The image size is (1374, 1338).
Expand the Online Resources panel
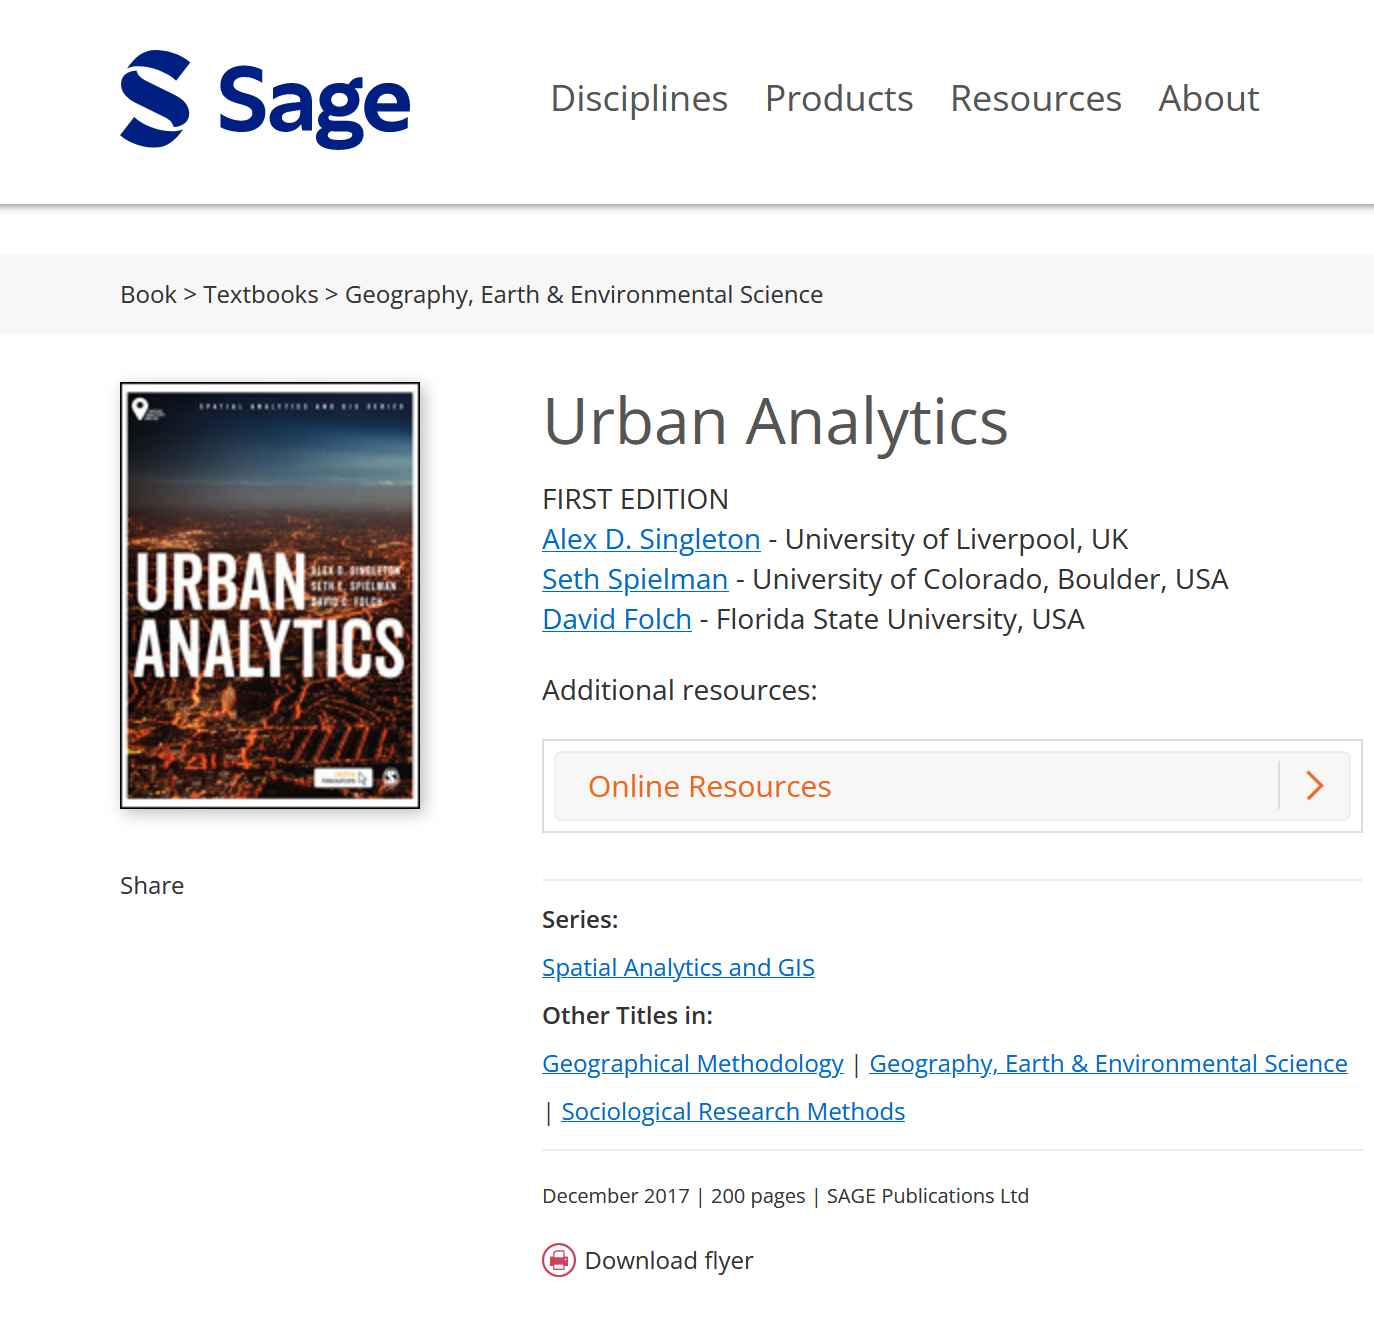click(x=709, y=787)
